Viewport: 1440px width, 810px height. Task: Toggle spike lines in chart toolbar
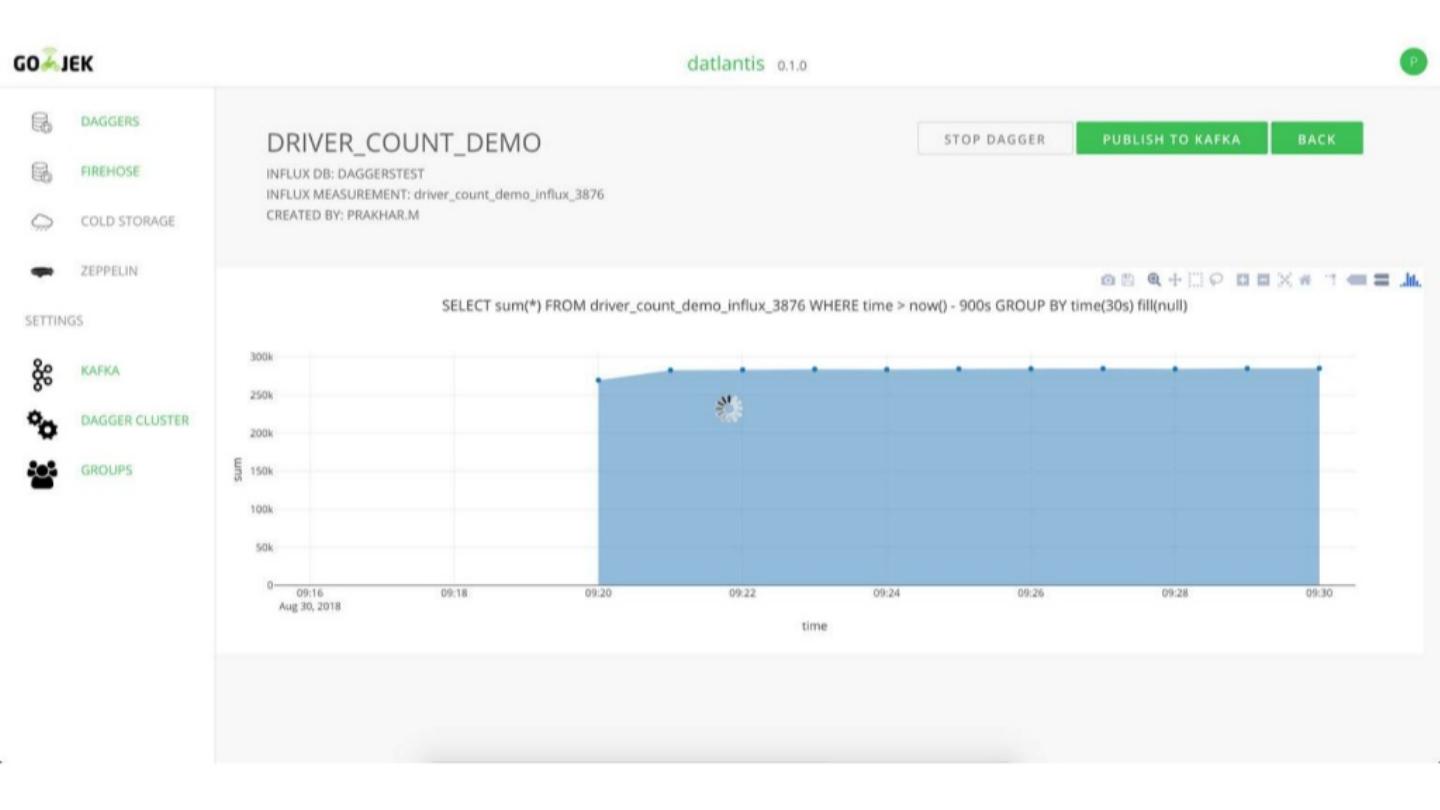click(x=1332, y=280)
